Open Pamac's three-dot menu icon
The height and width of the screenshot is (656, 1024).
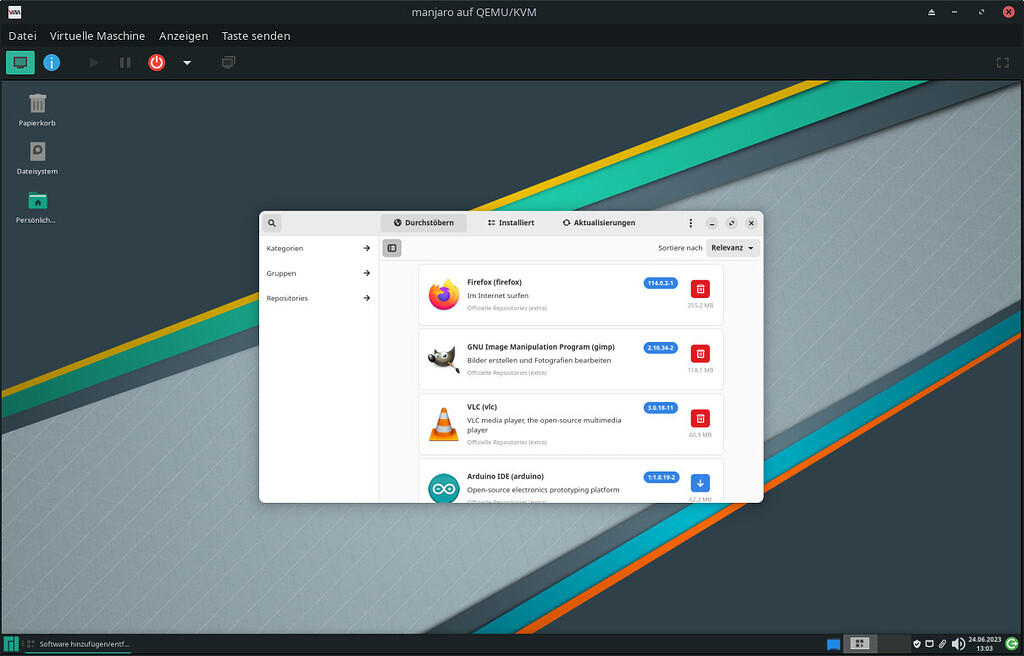690,223
